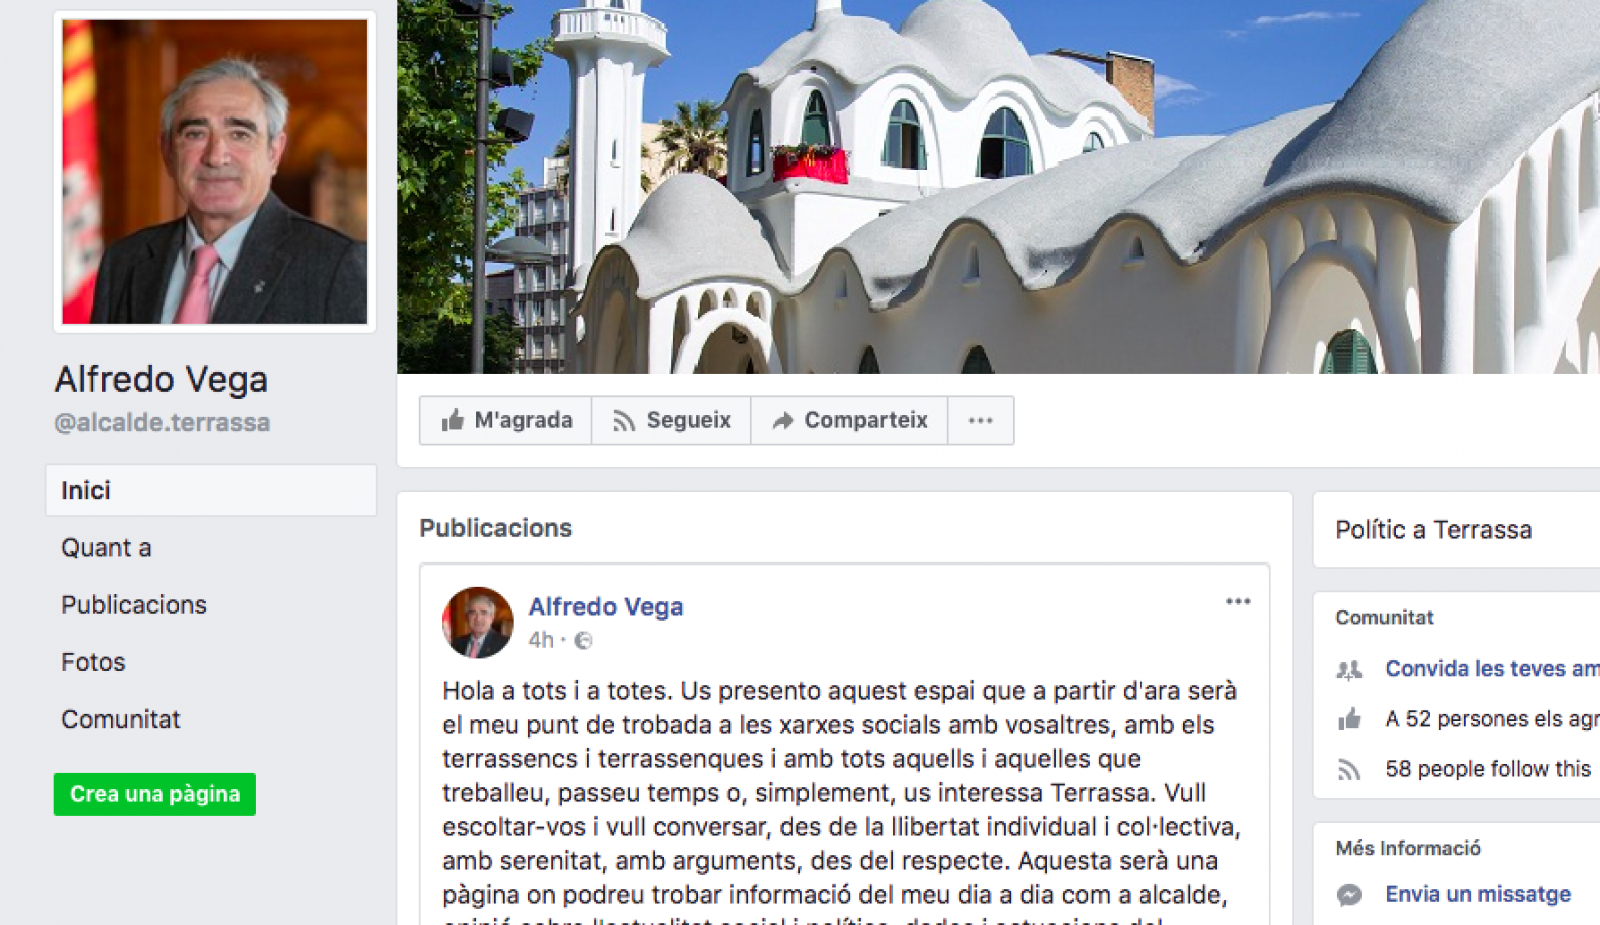Open the Quant a section
This screenshot has width=1600, height=925.
click(106, 548)
